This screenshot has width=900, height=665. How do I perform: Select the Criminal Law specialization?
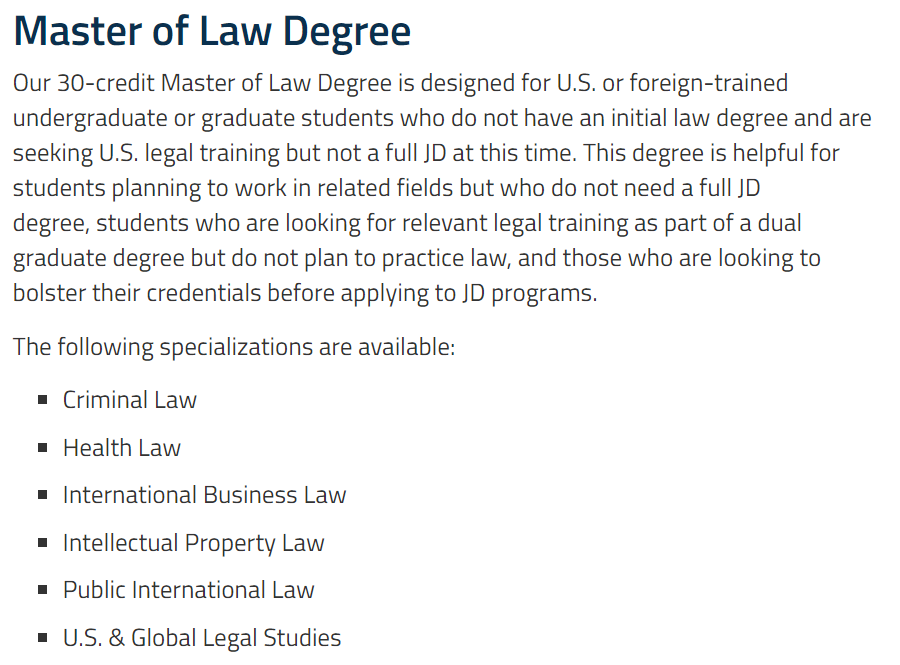(x=130, y=400)
